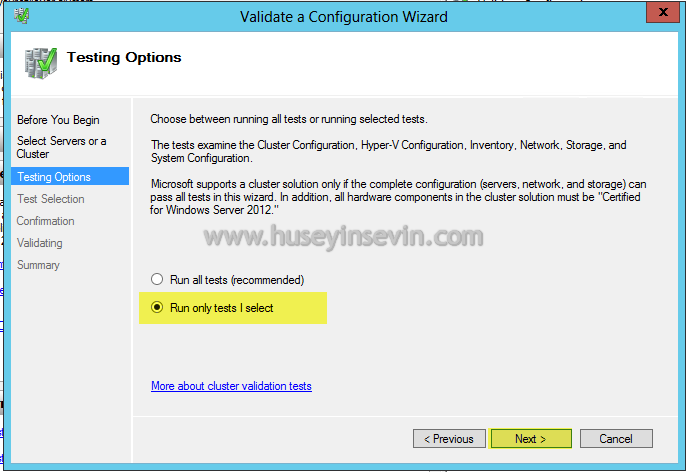Open the Confirmation step in sidebar
Image resolution: width=686 pixels, height=472 pixels.
[x=46, y=221]
